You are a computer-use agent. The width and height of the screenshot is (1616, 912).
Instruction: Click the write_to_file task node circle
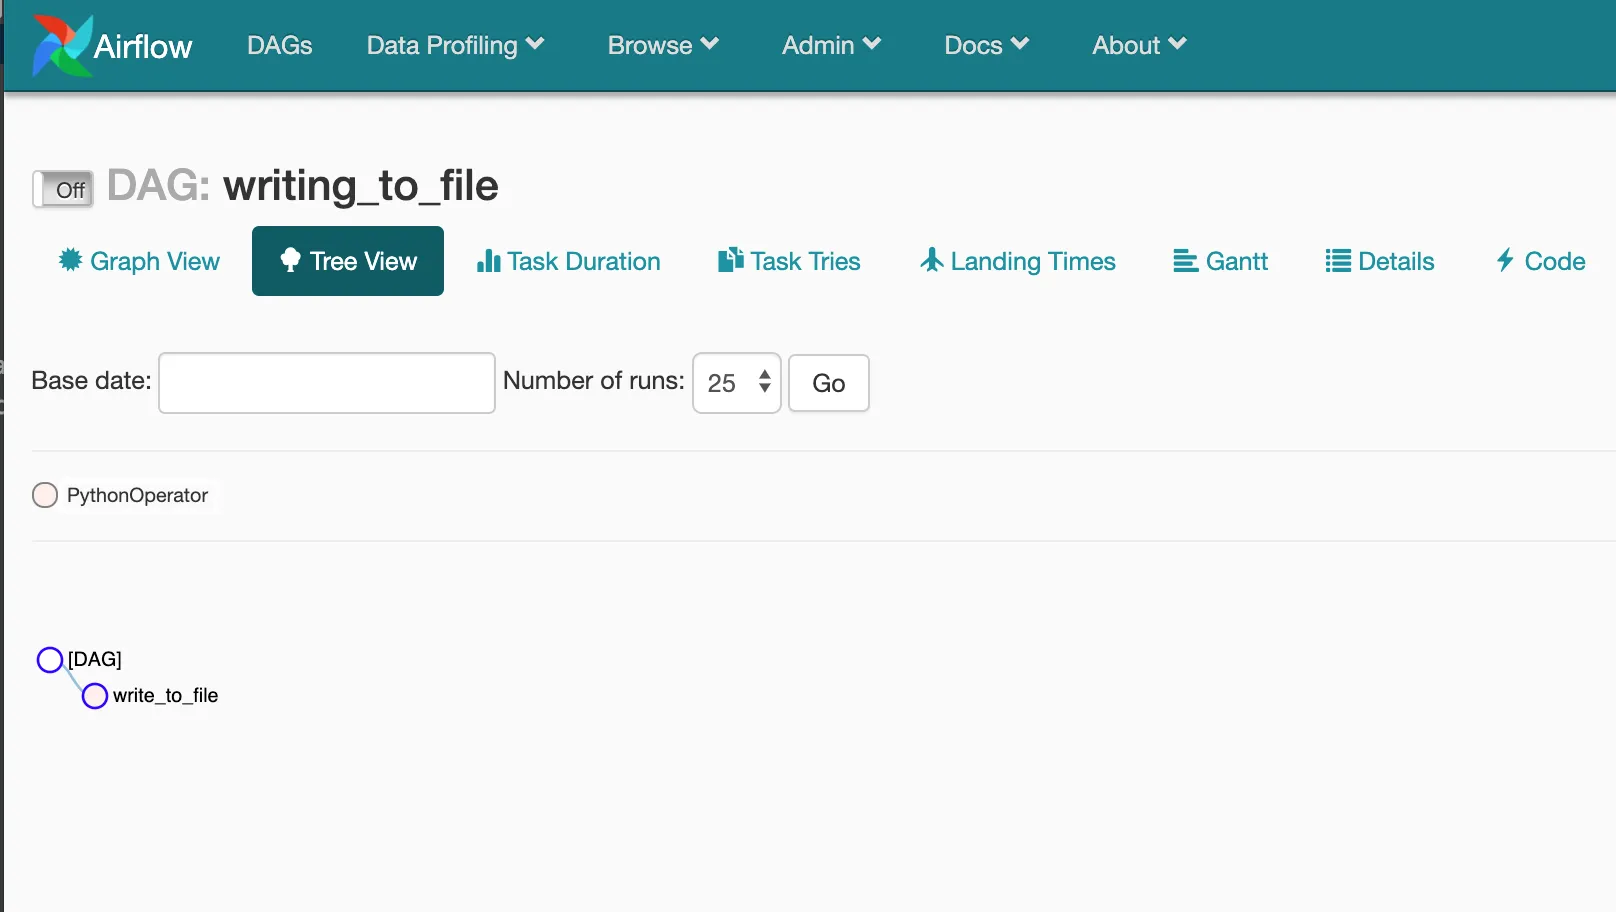pyautogui.click(x=95, y=696)
